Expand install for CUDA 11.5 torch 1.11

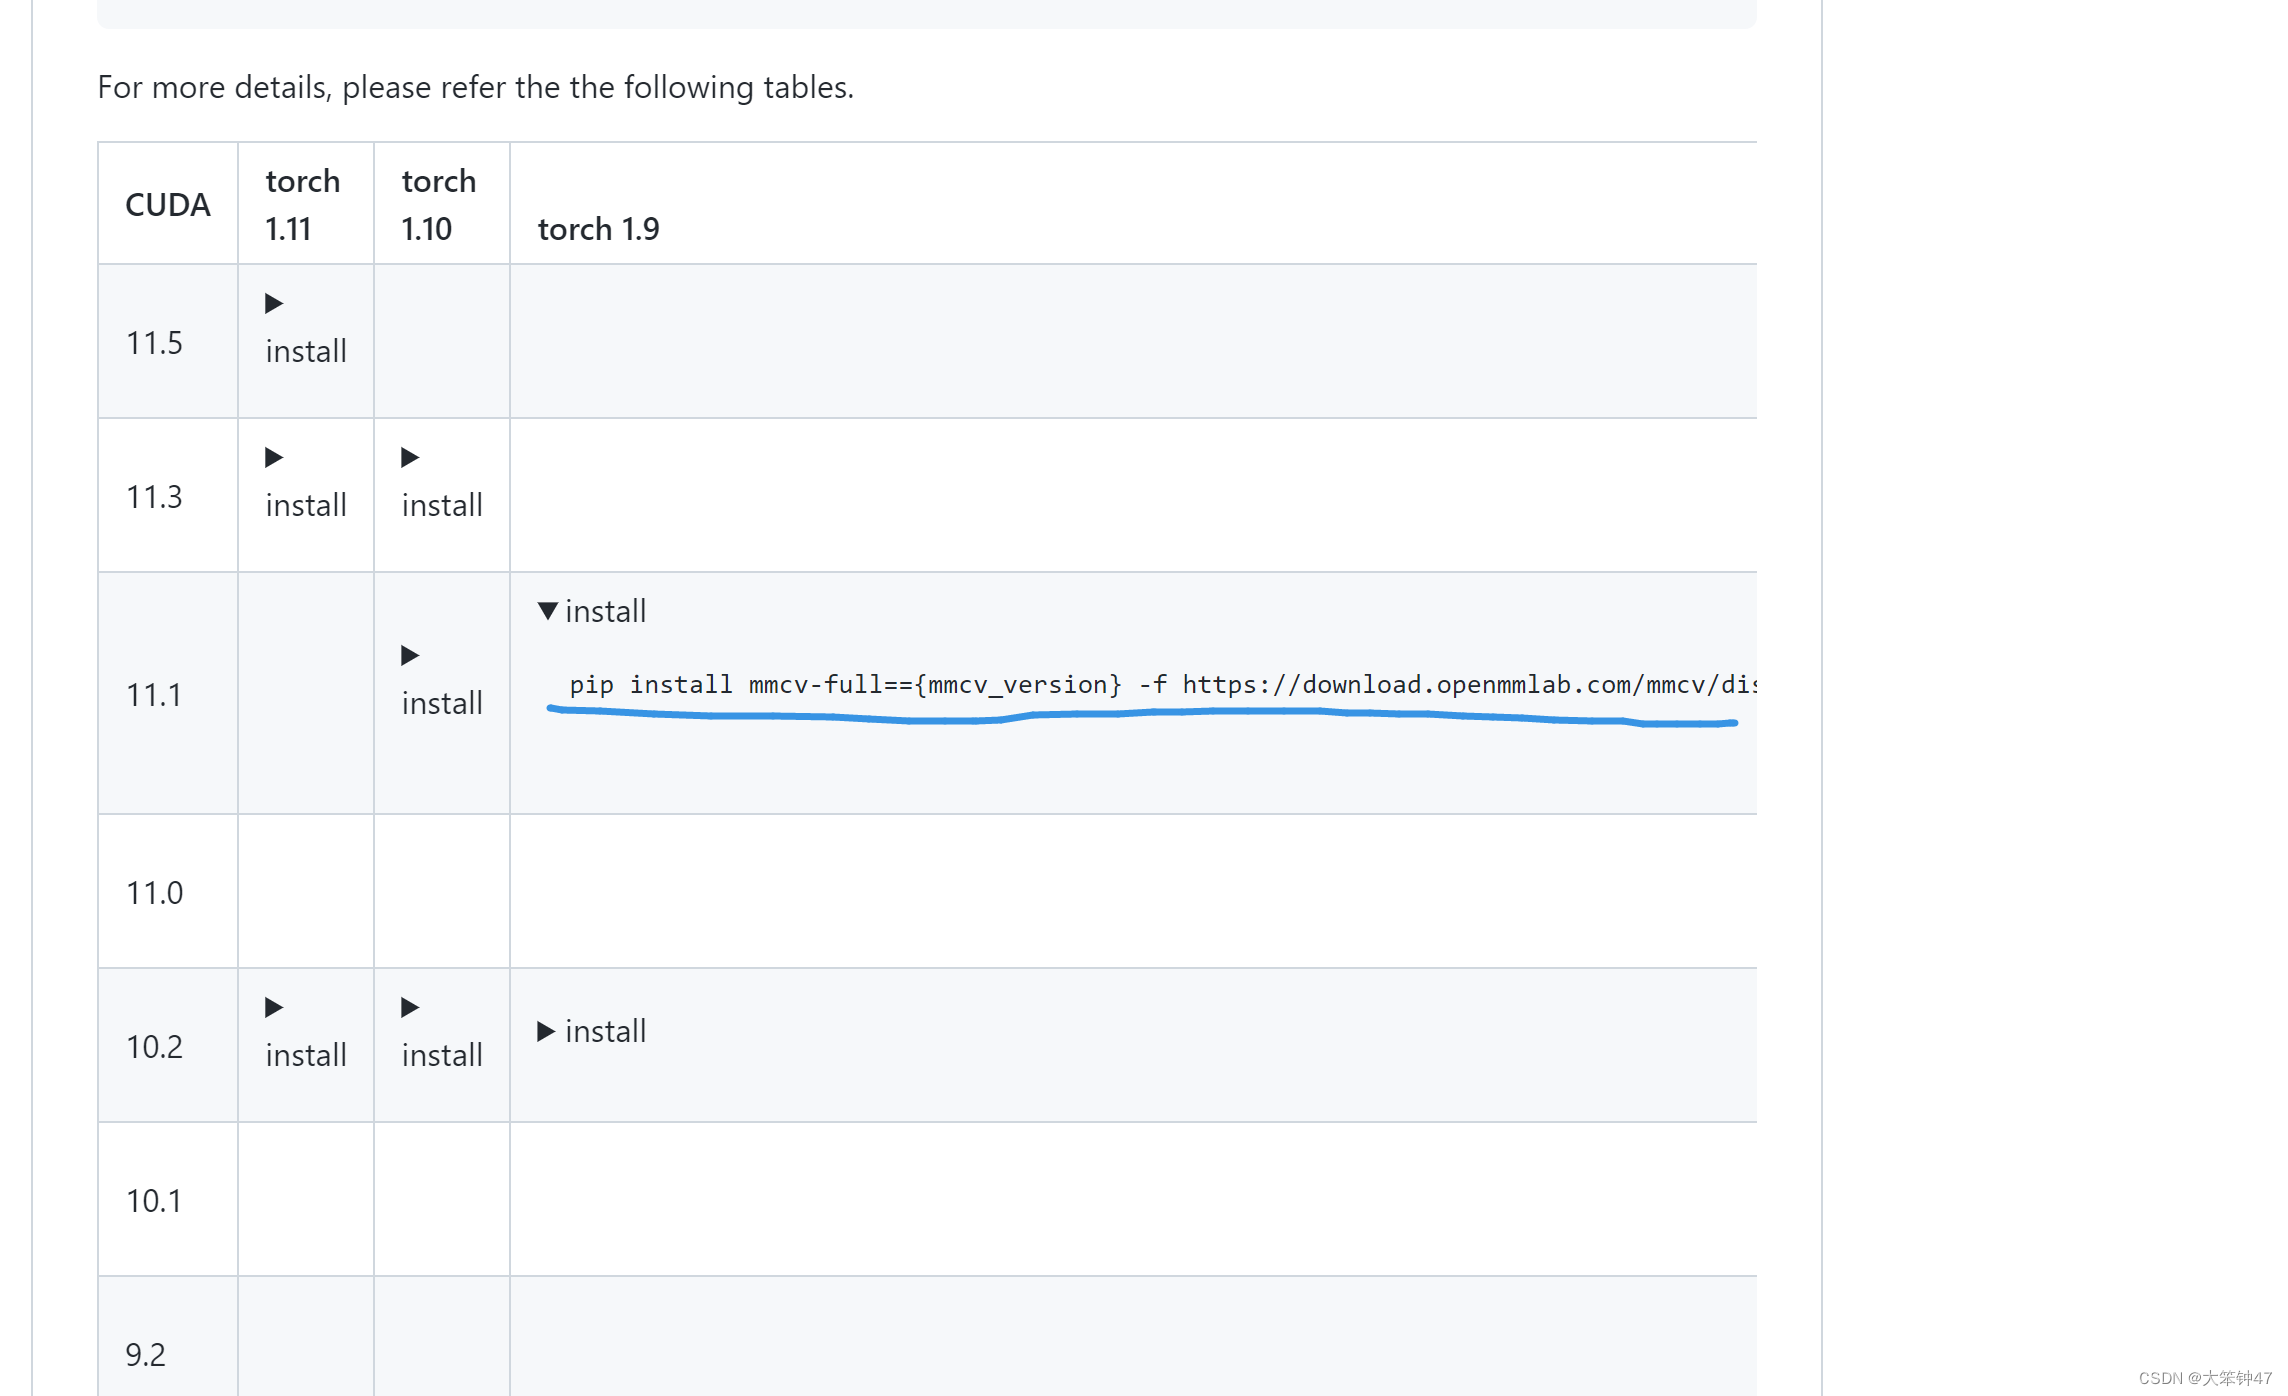point(305,328)
